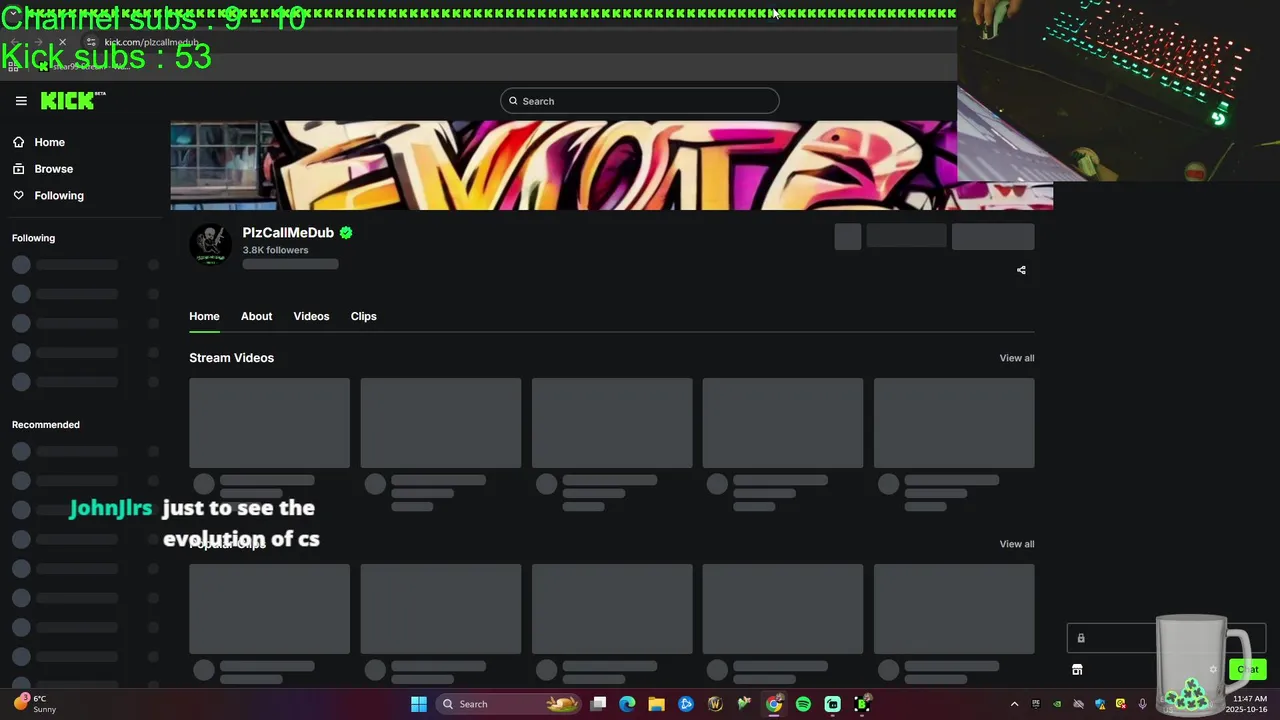Image resolution: width=1280 pixels, height=720 pixels.
Task: Open chat settings gear icon
Action: 1213,670
